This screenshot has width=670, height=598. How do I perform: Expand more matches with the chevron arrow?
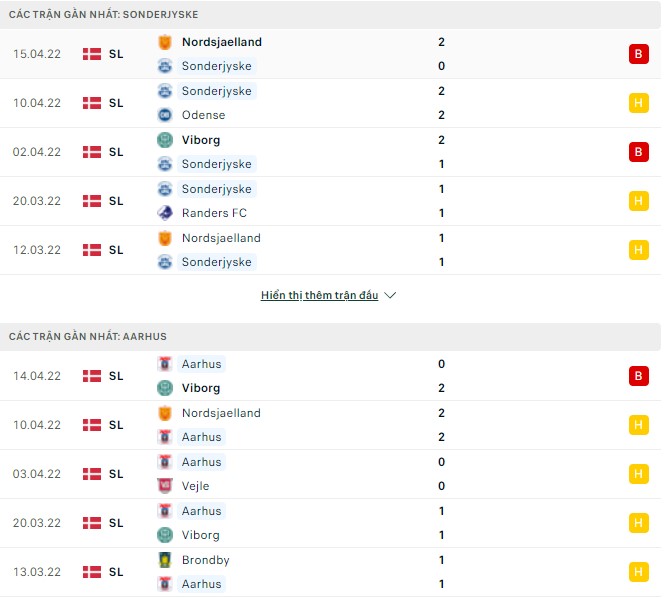click(x=390, y=296)
